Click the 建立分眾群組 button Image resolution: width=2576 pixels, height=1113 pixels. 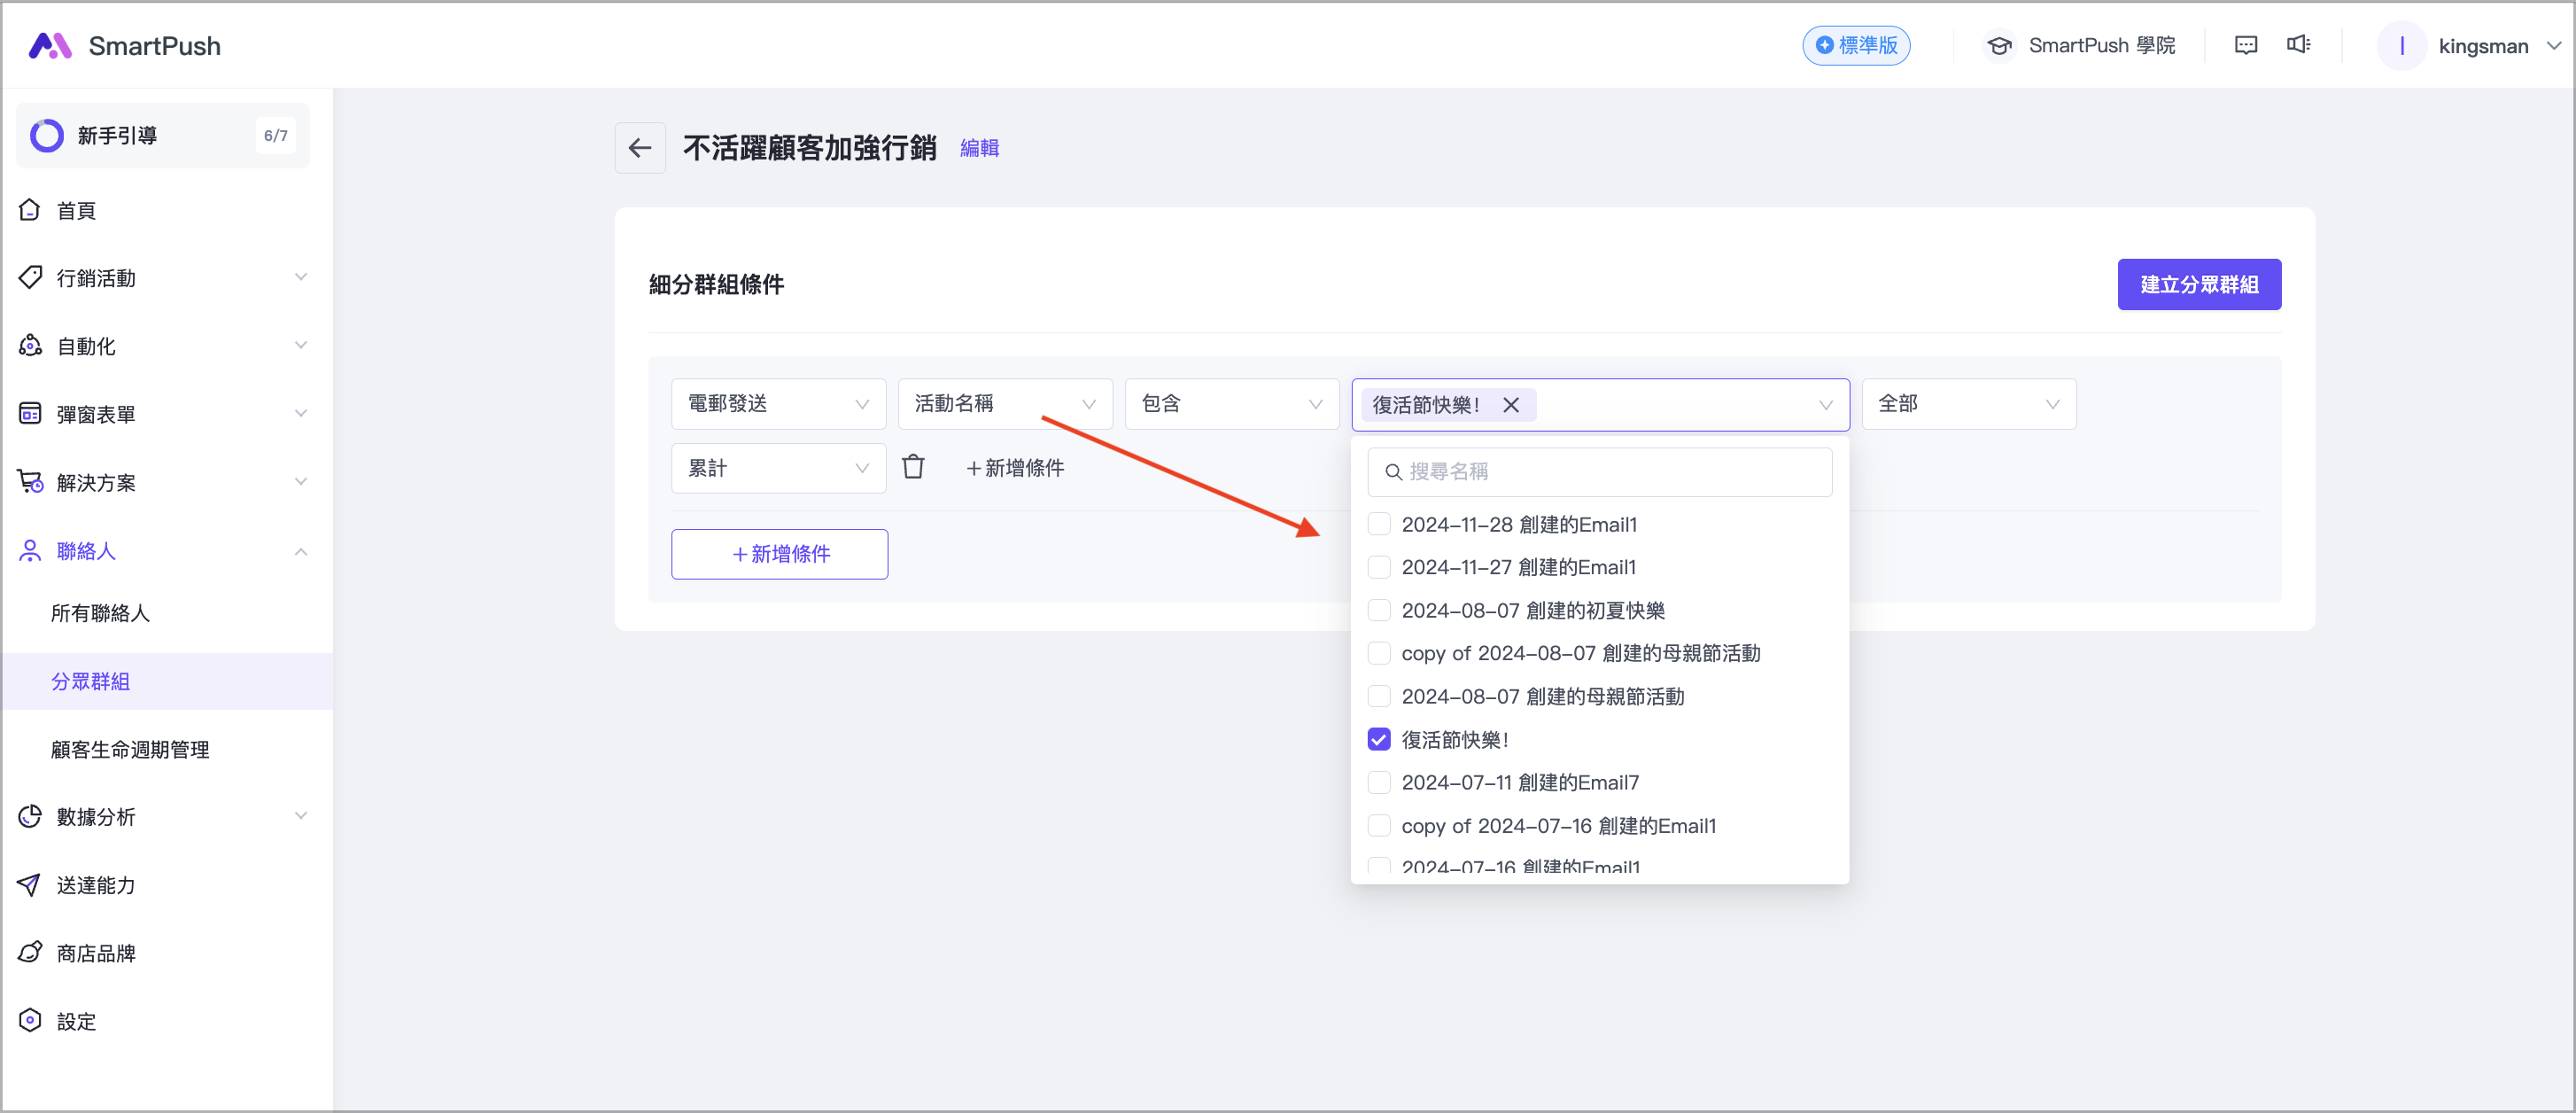pos(2198,285)
